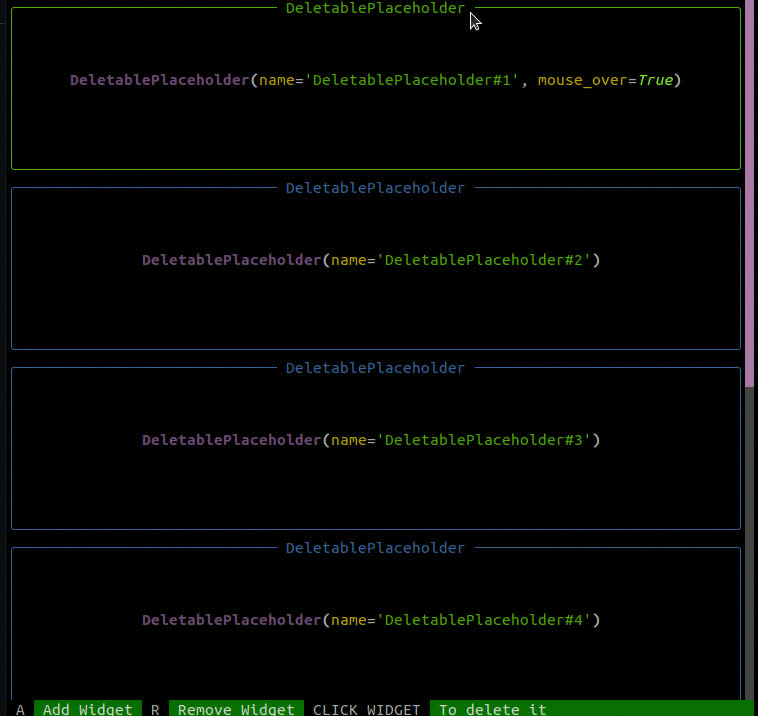Click the CLICK WIDGET footer label

click(x=366, y=709)
